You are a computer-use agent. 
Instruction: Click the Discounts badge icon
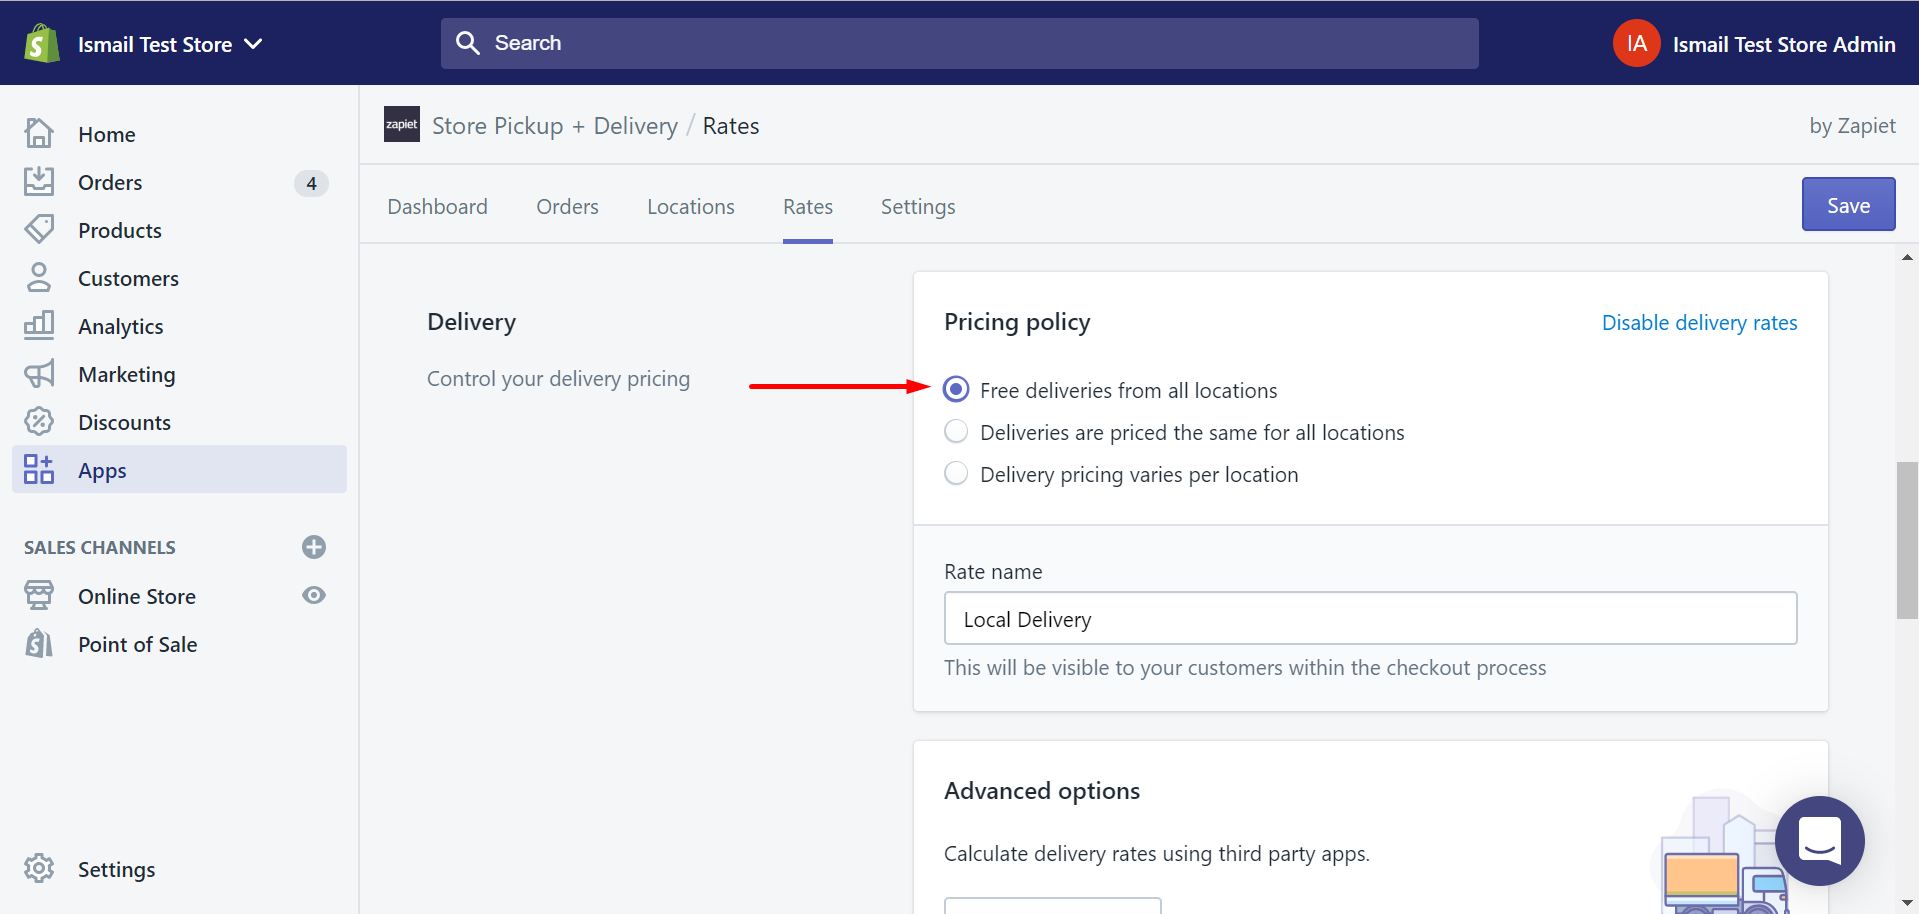[x=39, y=421]
